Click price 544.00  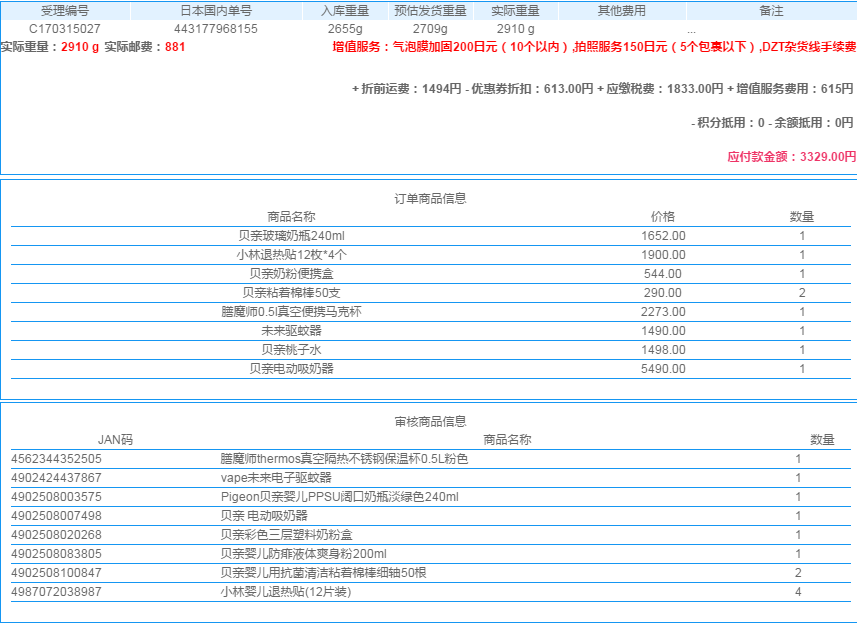click(663, 274)
